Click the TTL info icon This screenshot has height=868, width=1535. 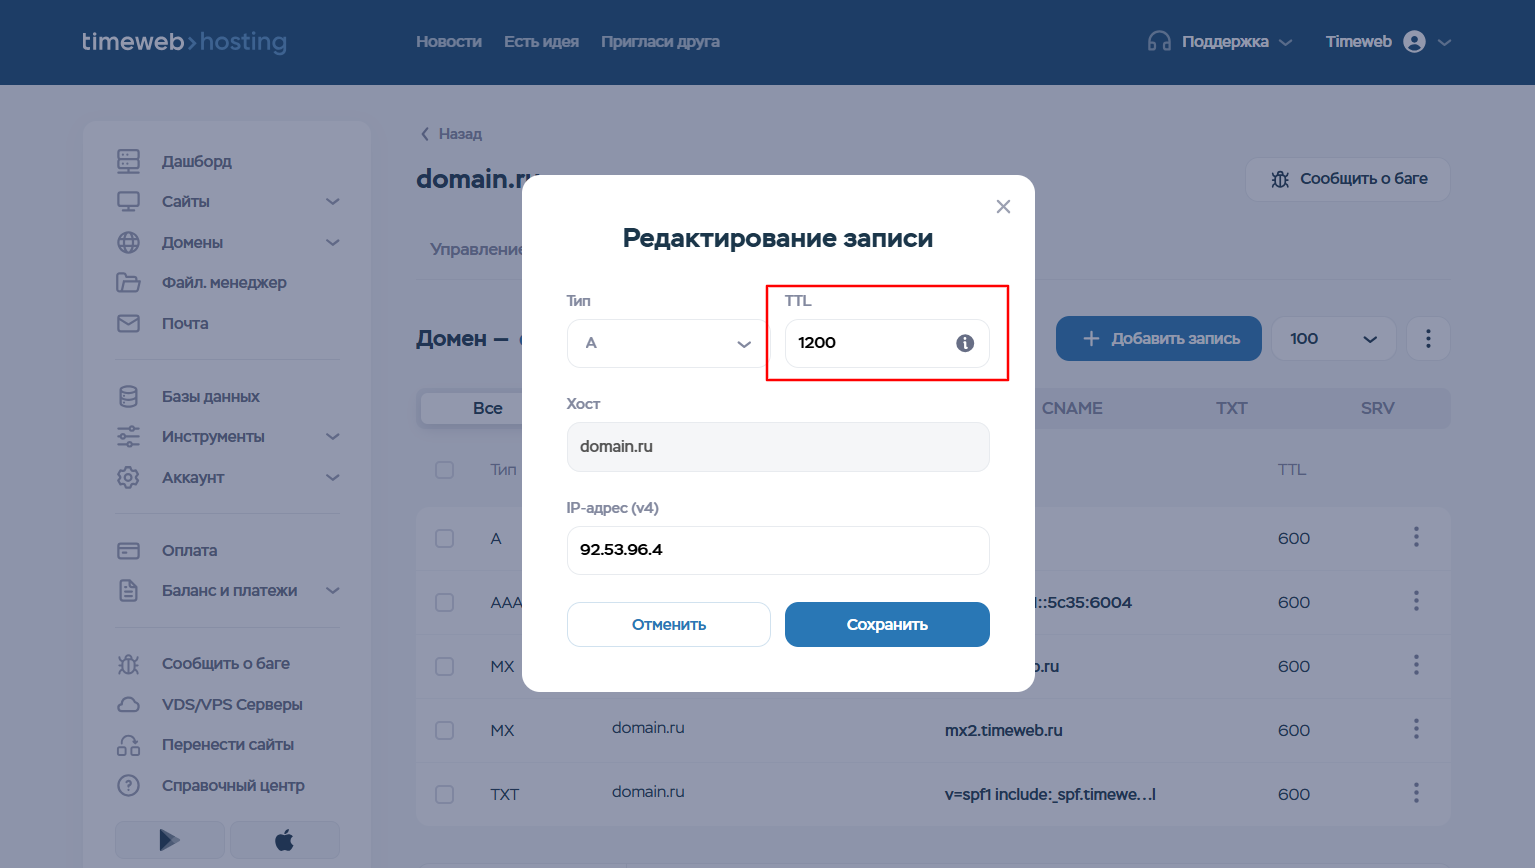coord(964,343)
